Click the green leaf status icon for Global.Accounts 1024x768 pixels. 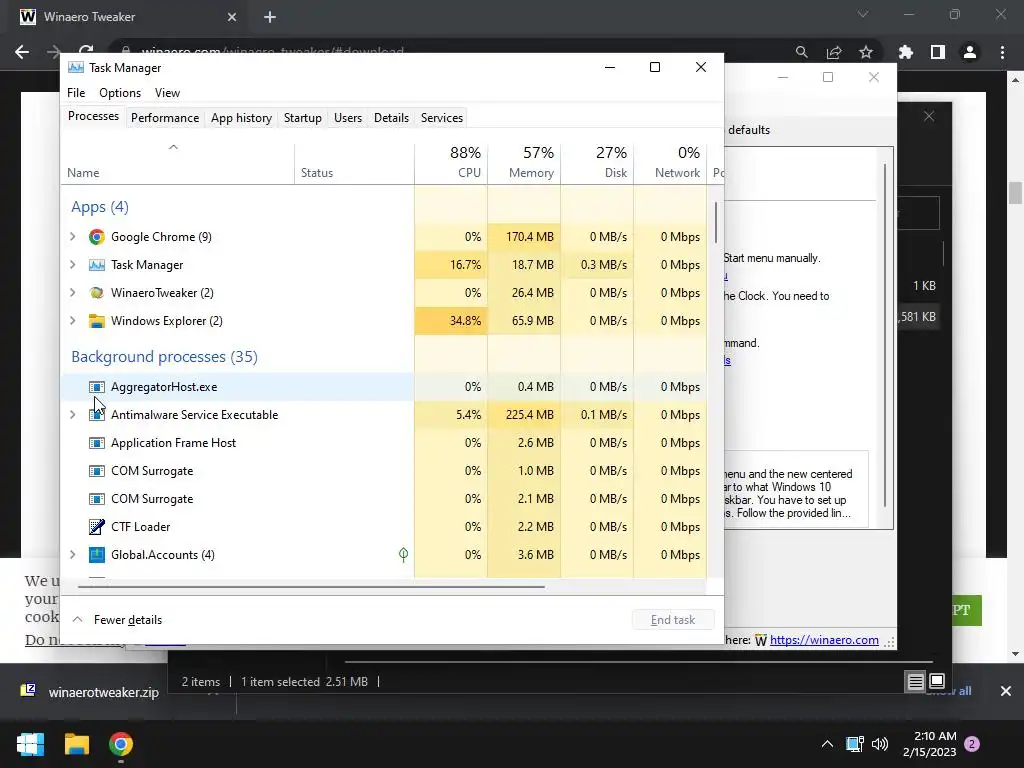pyautogui.click(x=404, y=555)
